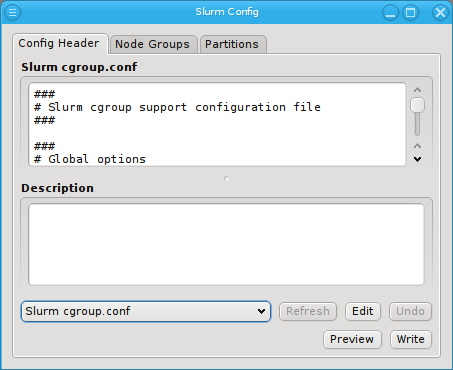
Task: Click the Refresh button
Action: coord(308,311)
